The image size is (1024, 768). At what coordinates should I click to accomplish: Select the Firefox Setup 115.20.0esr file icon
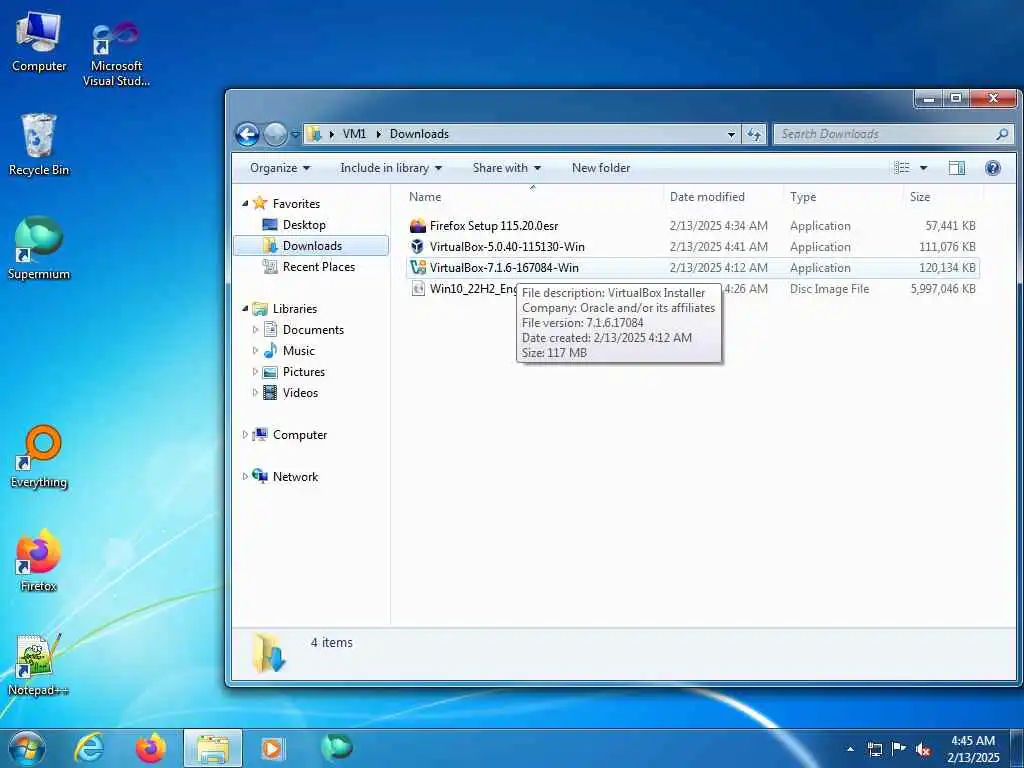coord(418,226)
